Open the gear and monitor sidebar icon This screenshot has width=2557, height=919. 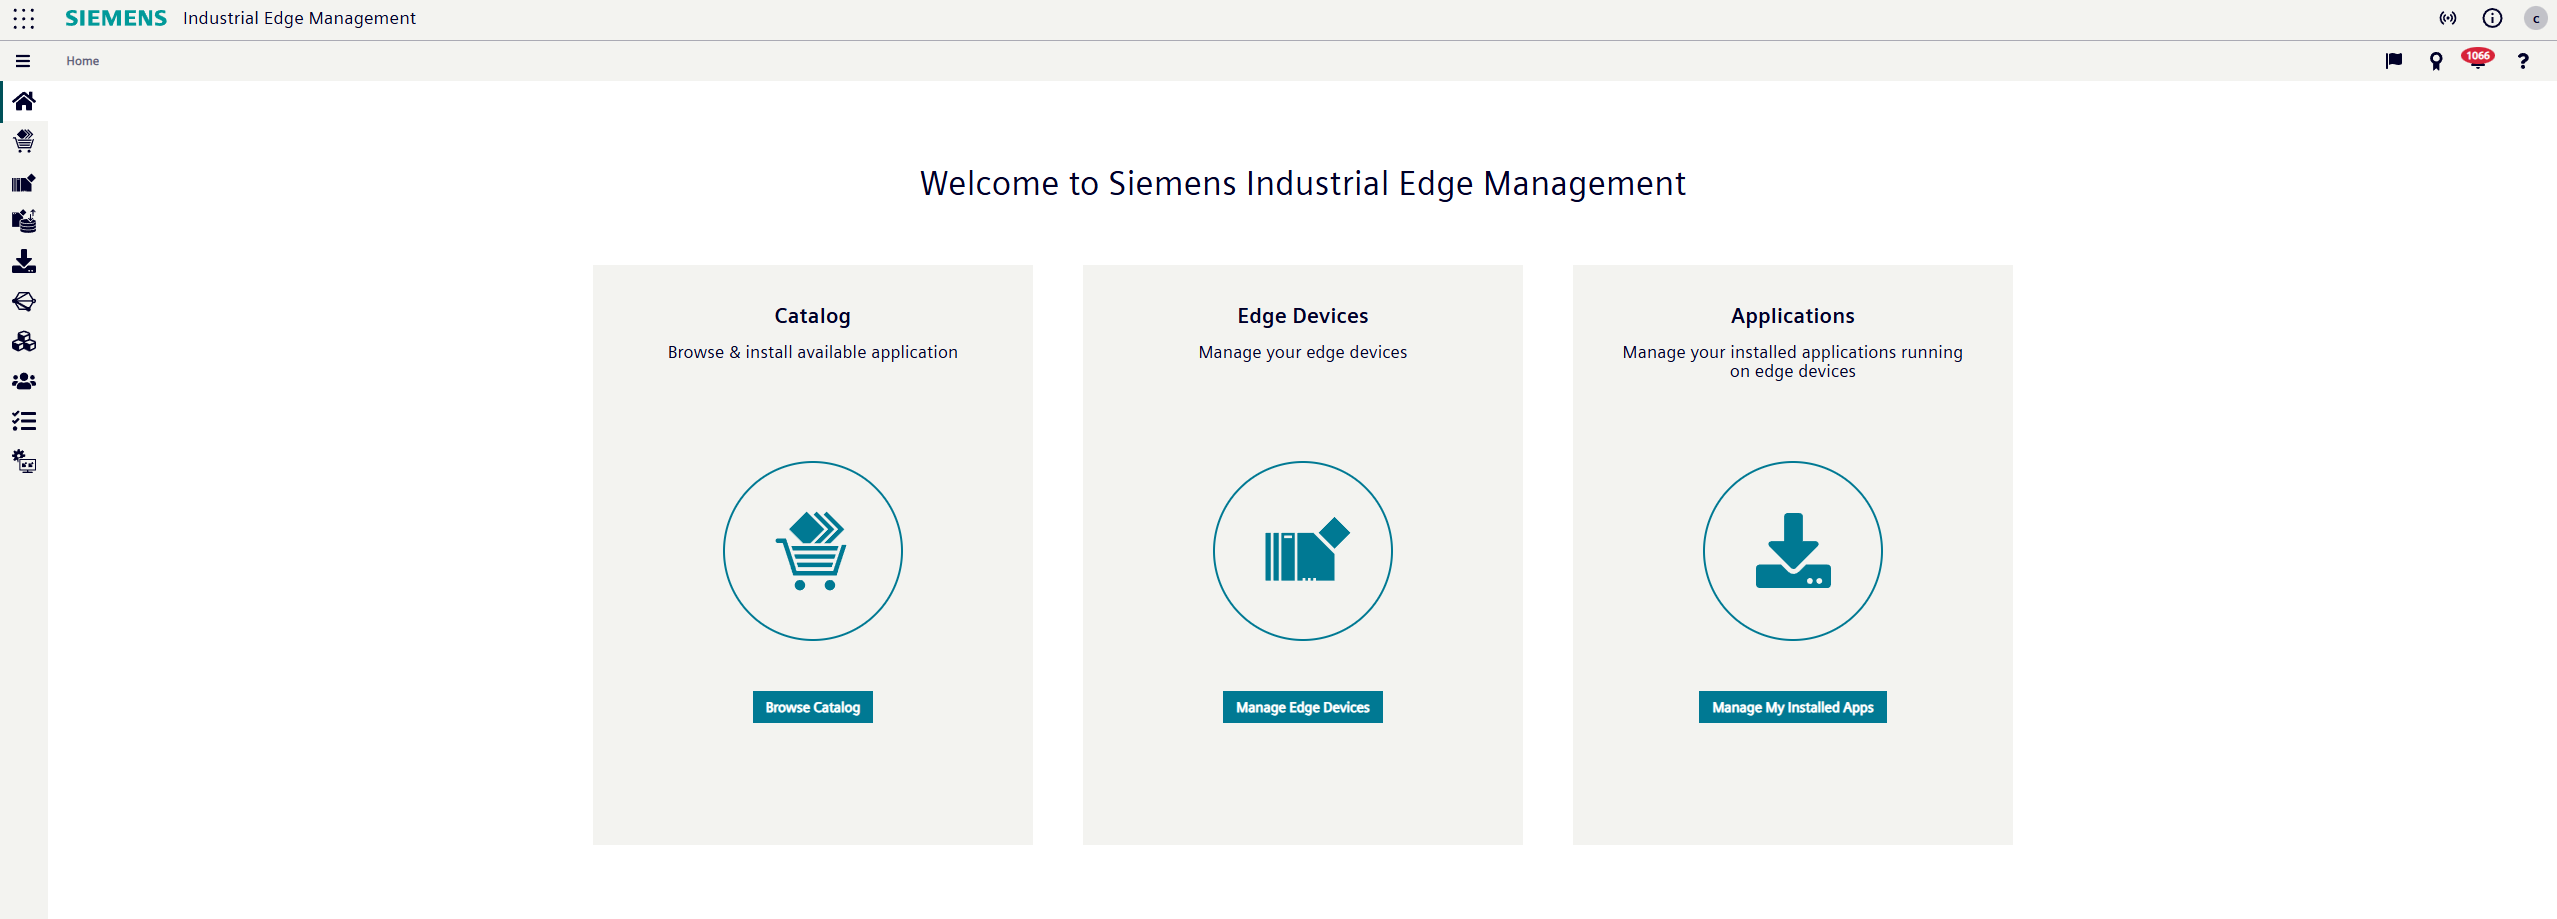[x=24, y=462]
